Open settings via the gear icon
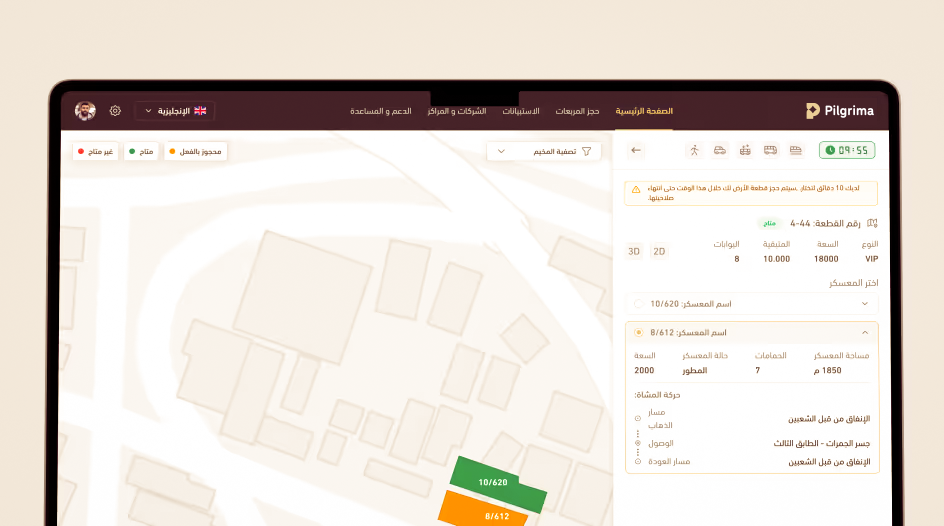 [115, 111]
